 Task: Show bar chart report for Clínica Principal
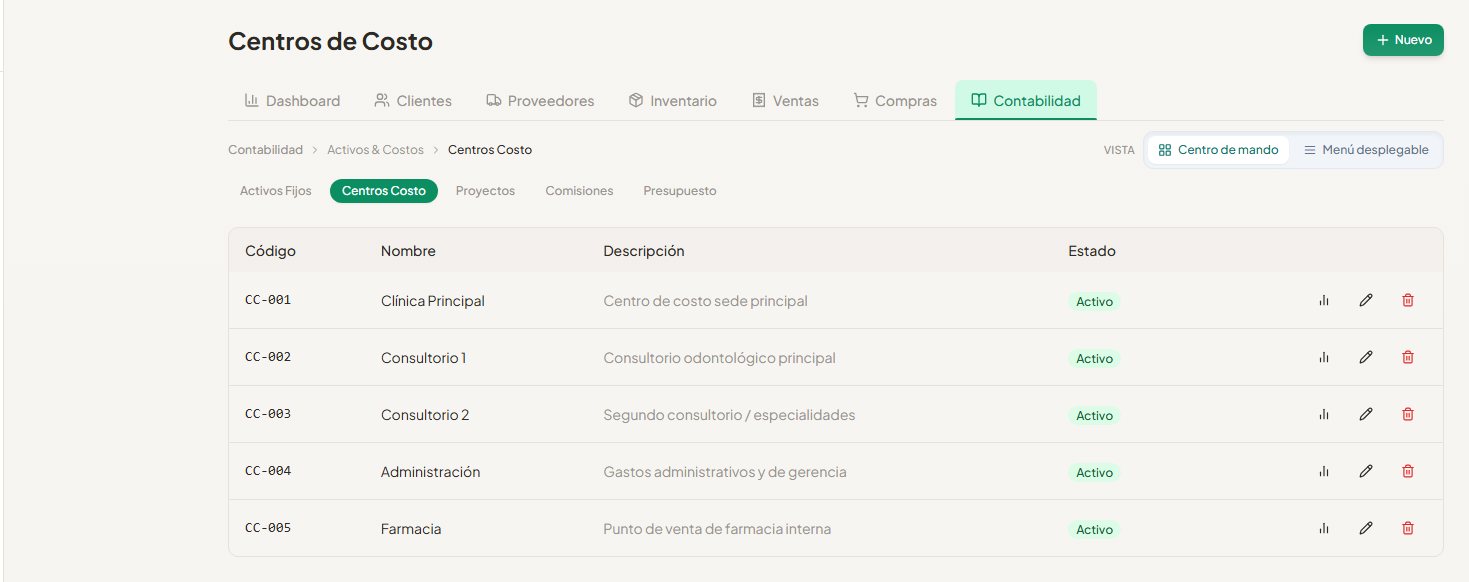[1324, 300]
